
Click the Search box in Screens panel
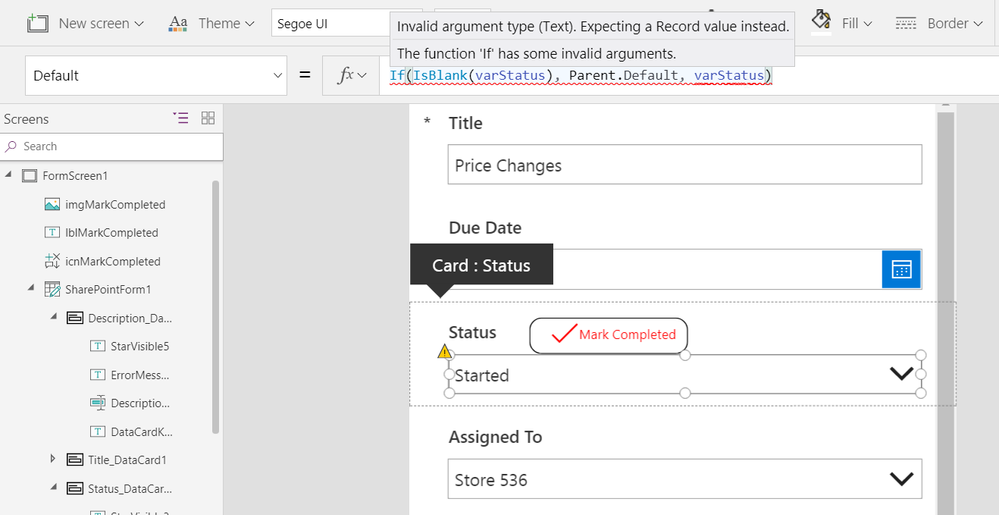click(110, 146)
